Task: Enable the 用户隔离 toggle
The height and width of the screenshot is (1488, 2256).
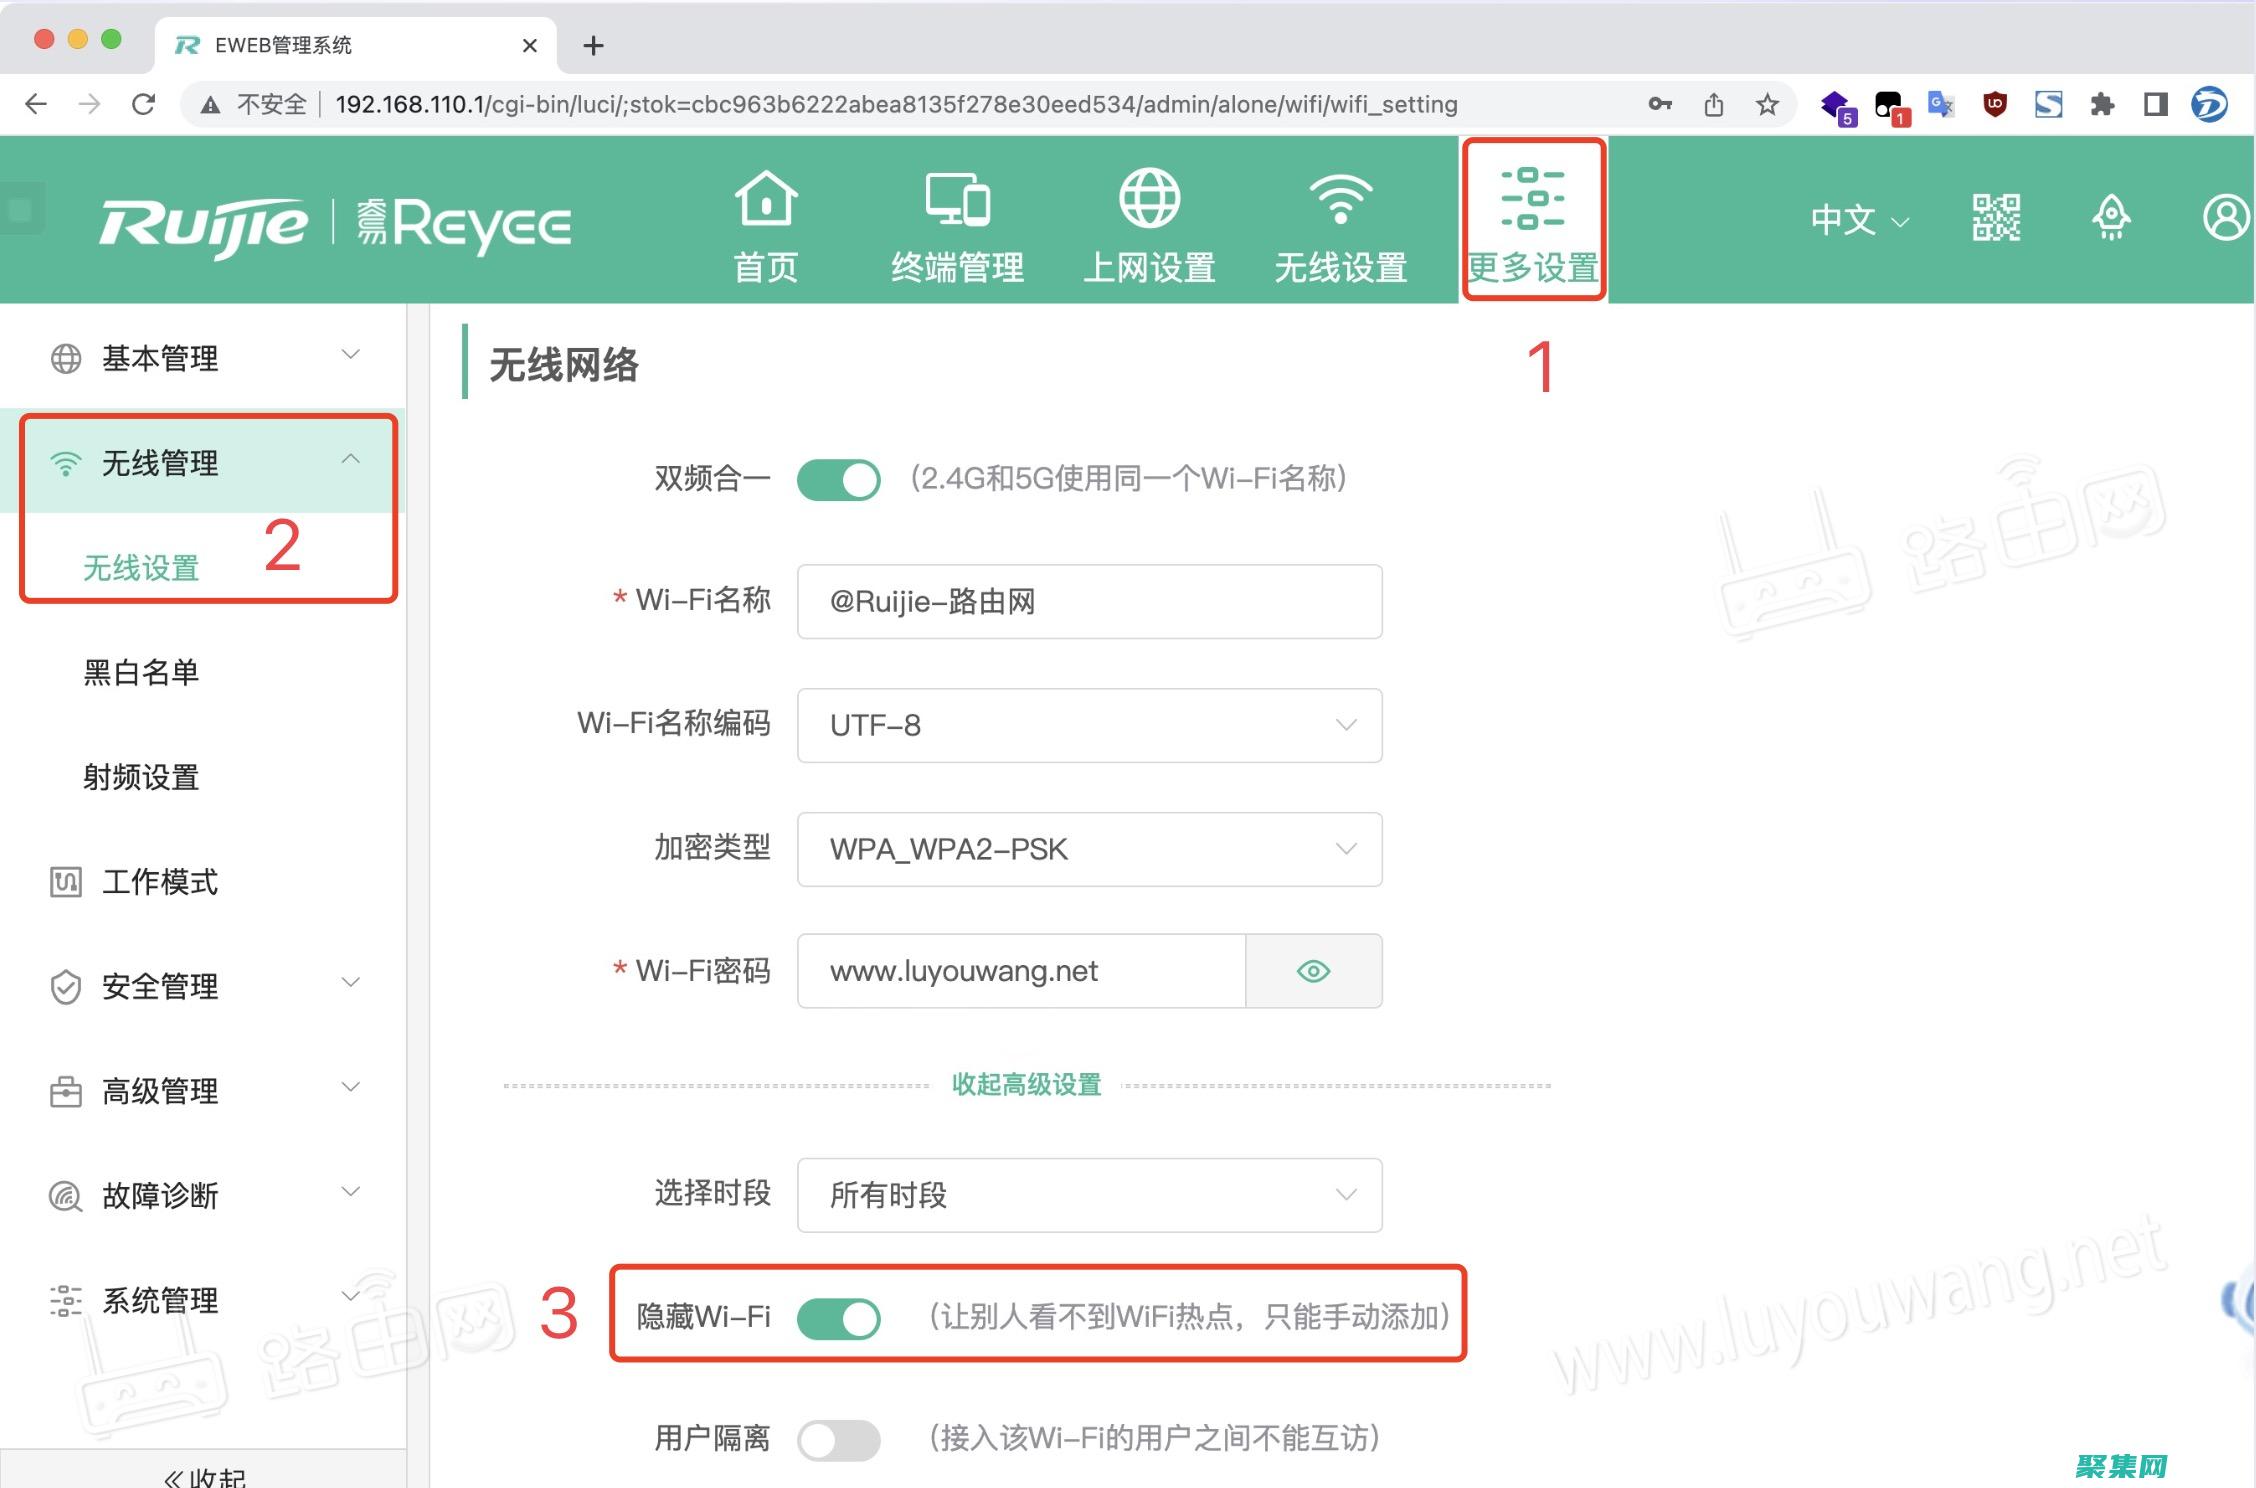Action: 839,1440
